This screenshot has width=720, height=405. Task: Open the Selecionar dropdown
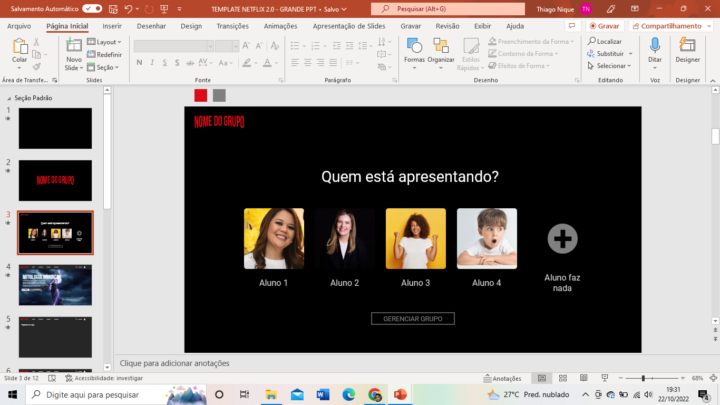click(x=613, y=66)
